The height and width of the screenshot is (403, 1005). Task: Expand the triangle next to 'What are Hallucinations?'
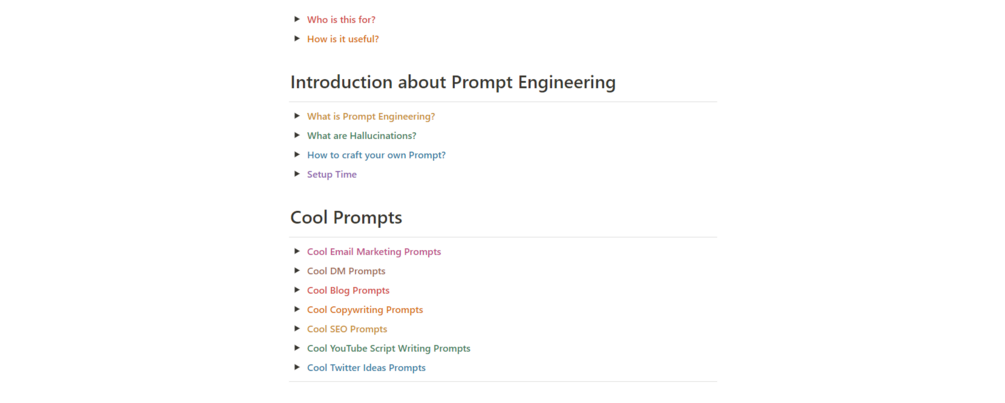297,135
